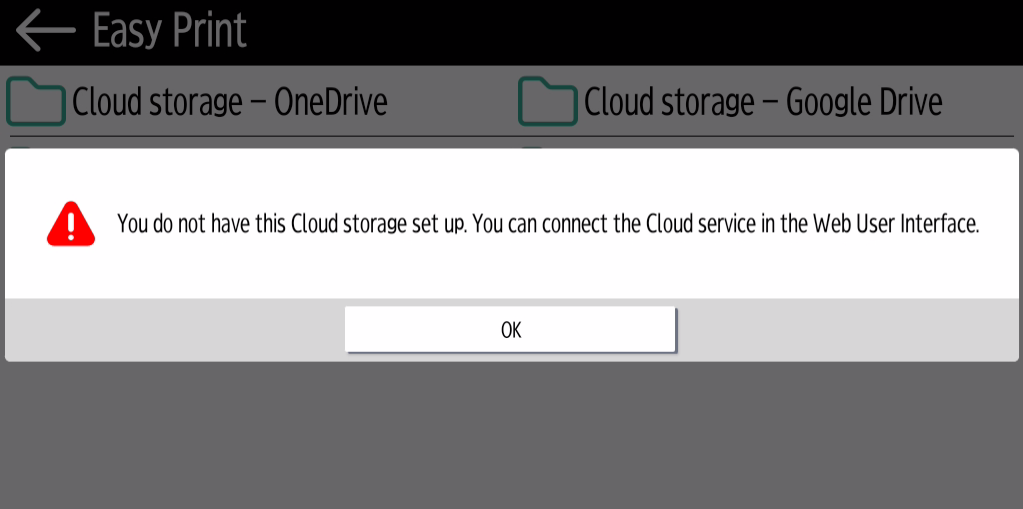Click the white dialog area above the warning icon
The height and width of the screenshot is (509, 1023).
tap(70, 173)
